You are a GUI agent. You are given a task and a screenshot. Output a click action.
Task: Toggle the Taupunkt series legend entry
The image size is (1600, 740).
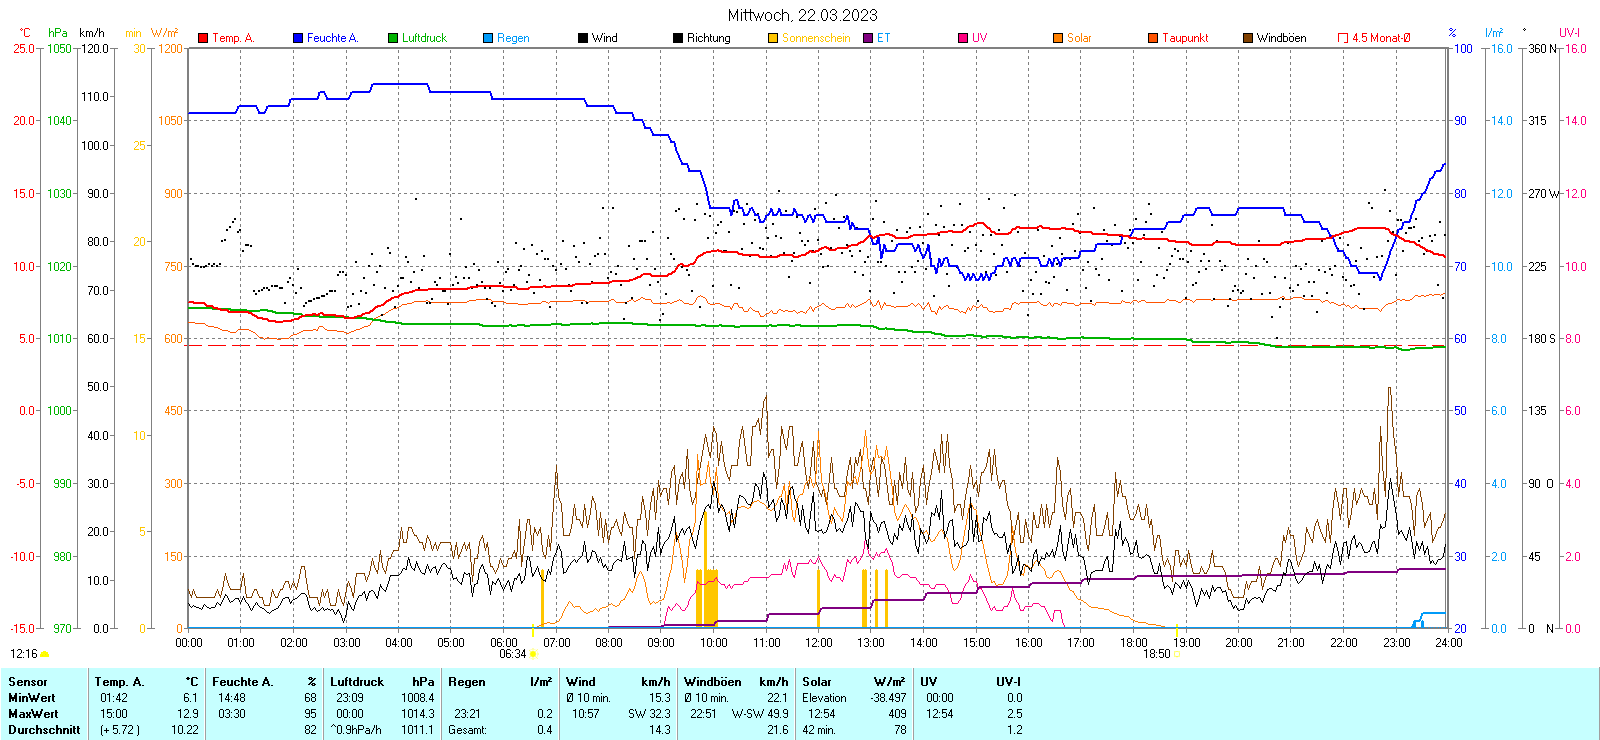coord(1184,38)
